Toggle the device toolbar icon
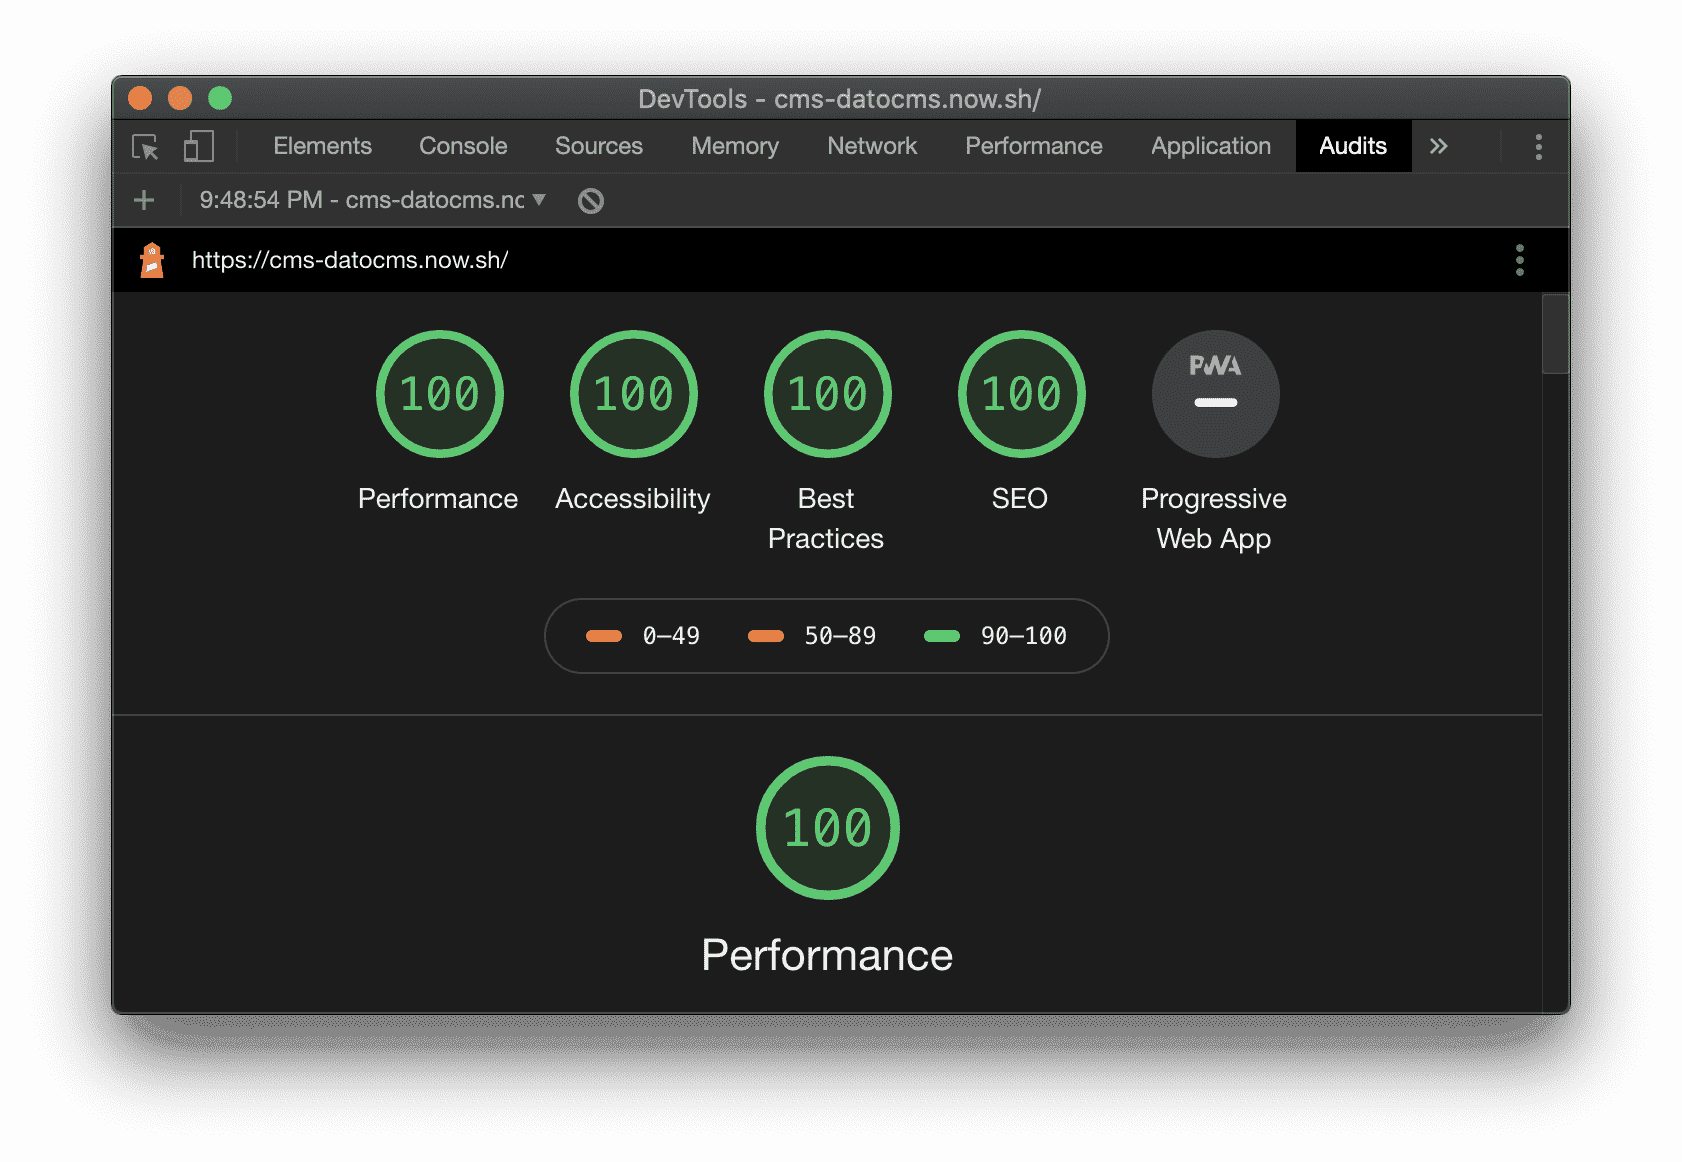 [197, 146]
